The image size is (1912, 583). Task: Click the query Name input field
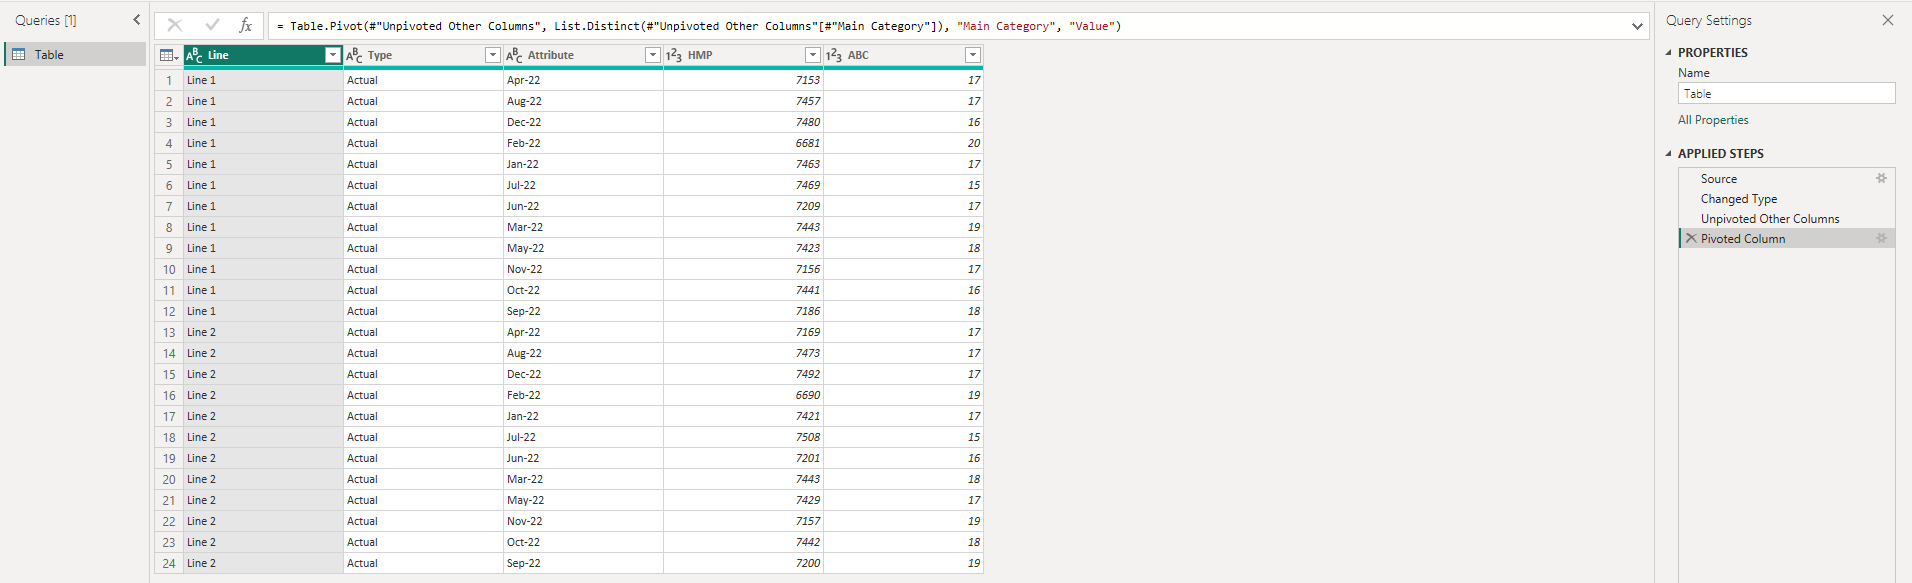[x=1786, y=93]
